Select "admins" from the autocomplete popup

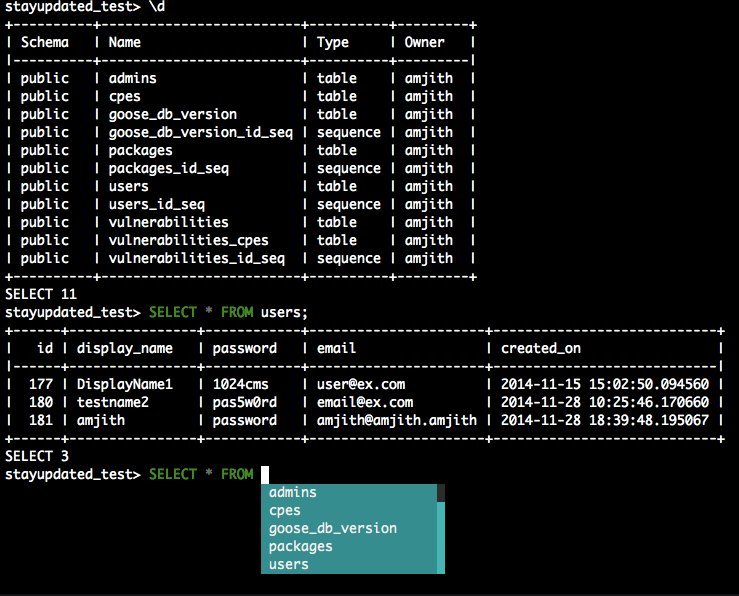click(x=293, y=492)
